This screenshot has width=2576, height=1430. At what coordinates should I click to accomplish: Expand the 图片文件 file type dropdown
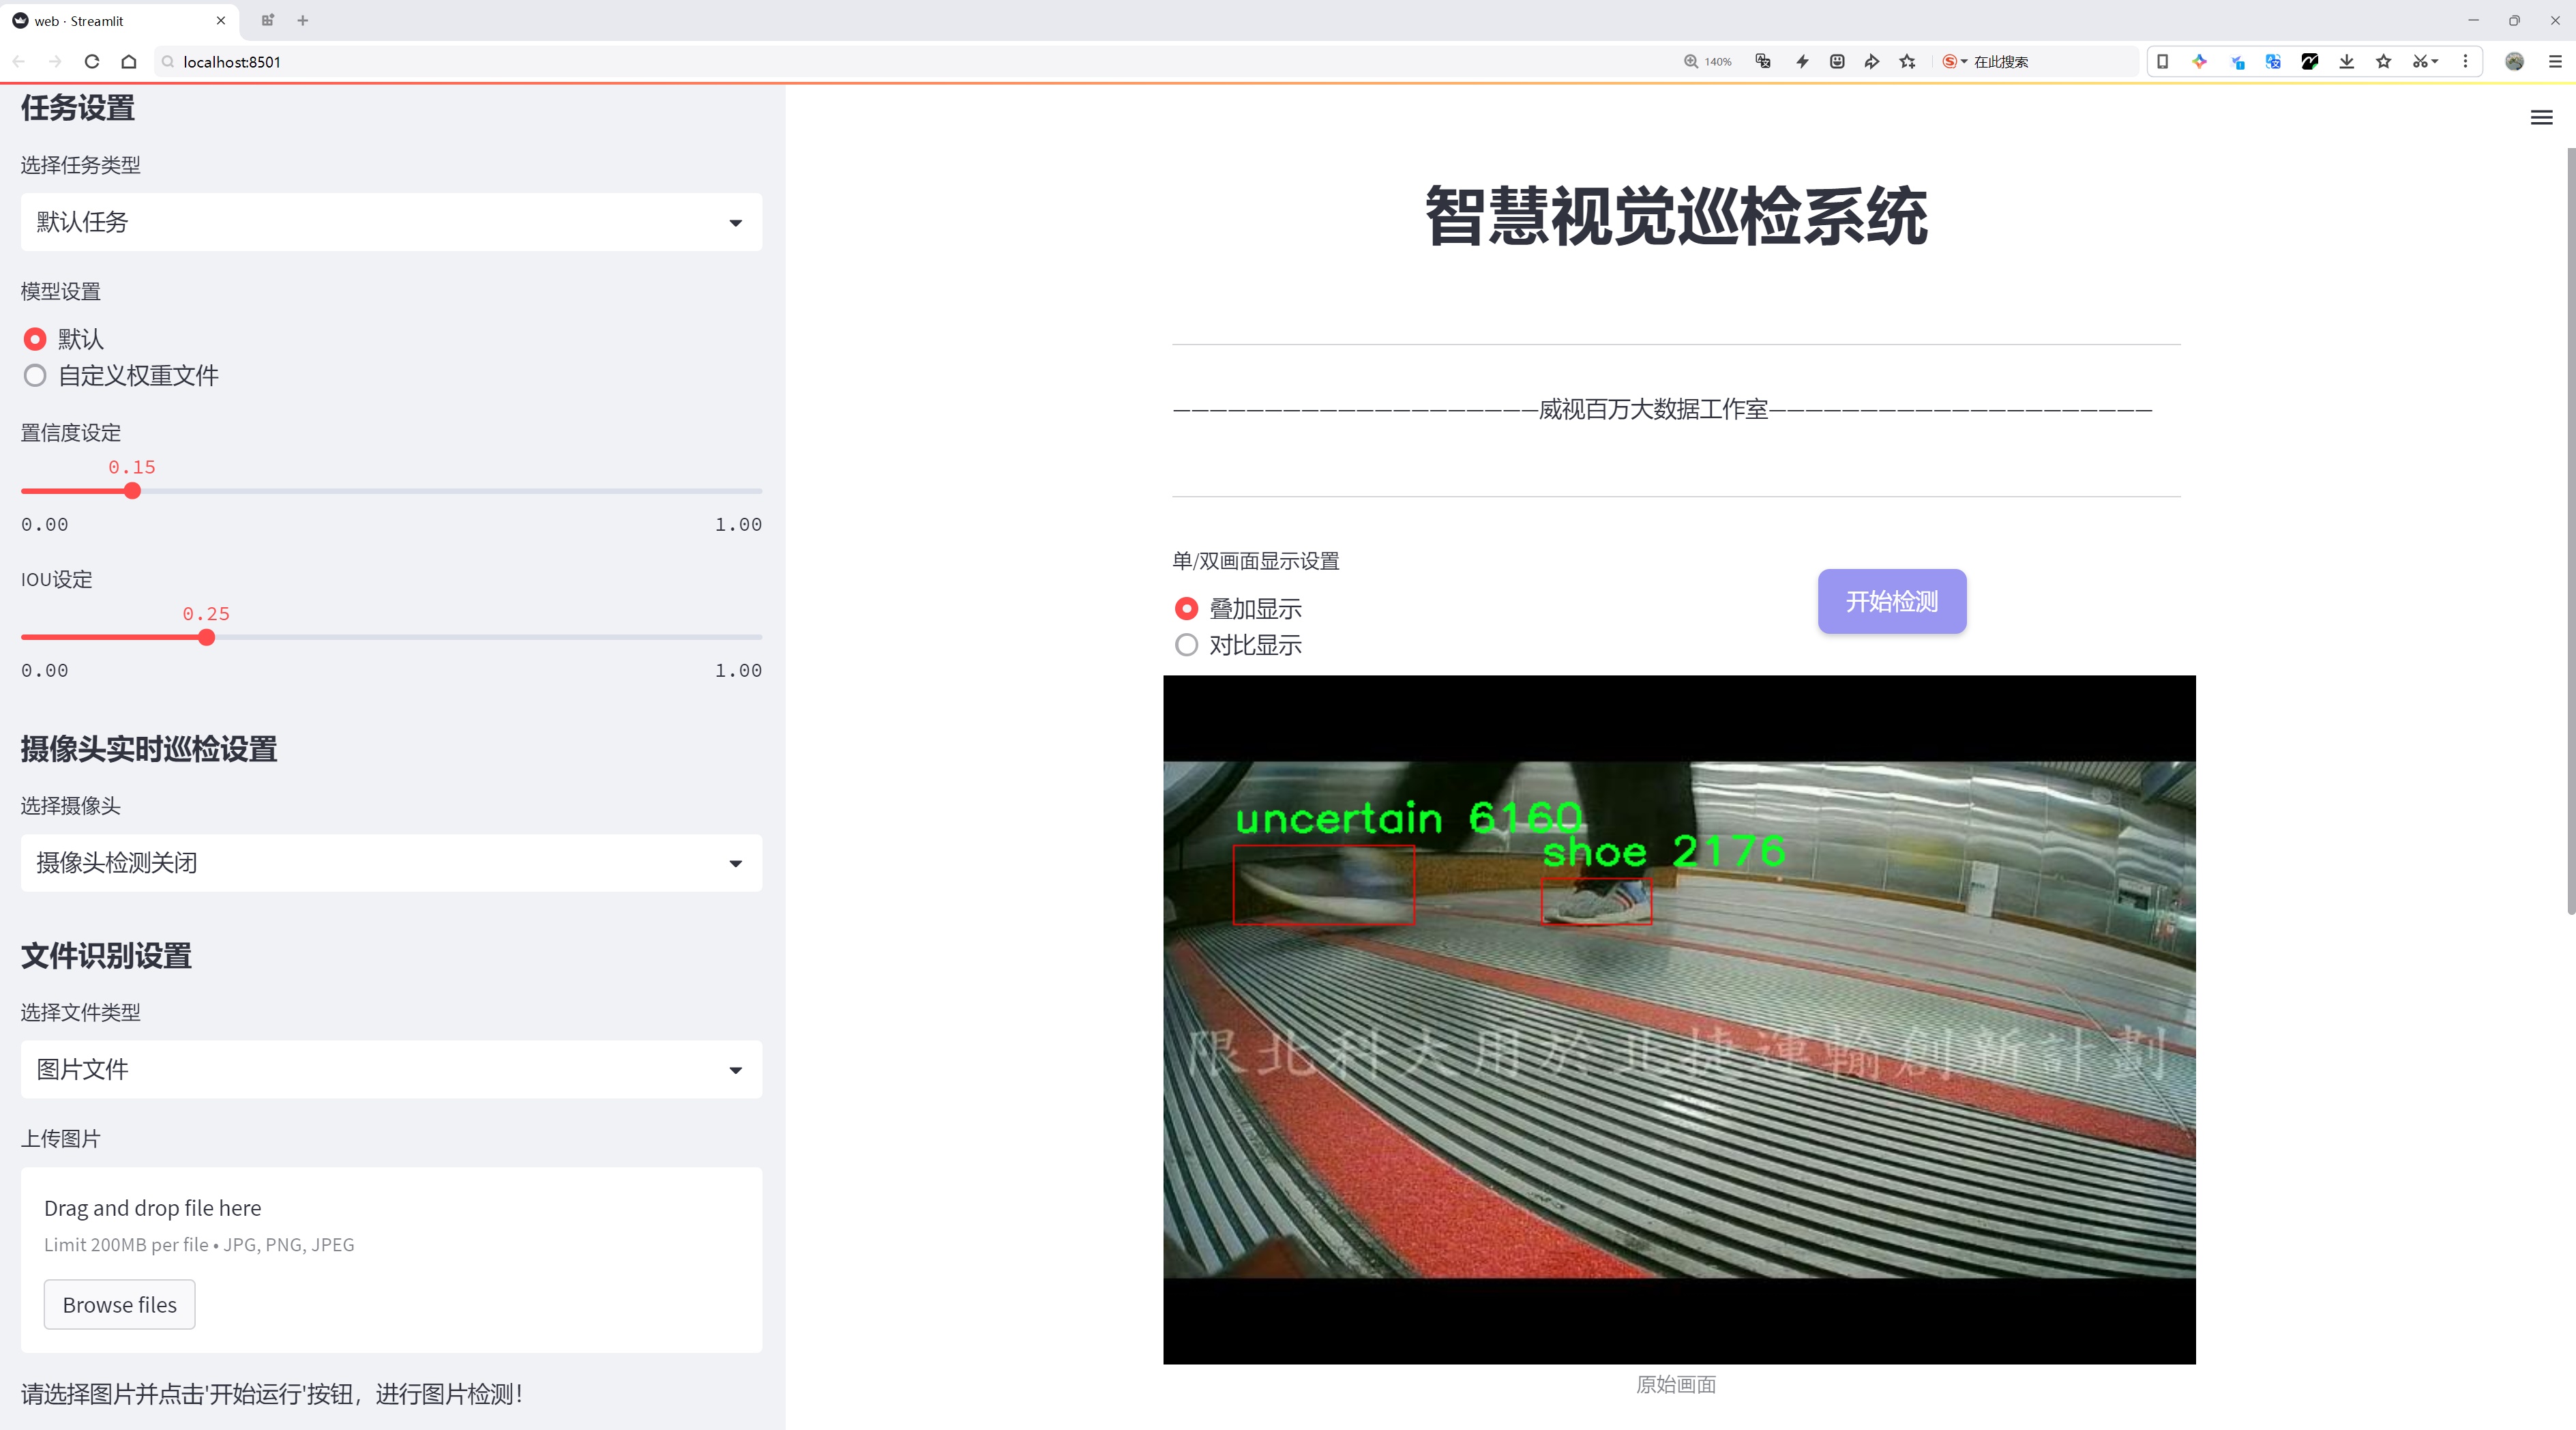(x=391, y=1069)
